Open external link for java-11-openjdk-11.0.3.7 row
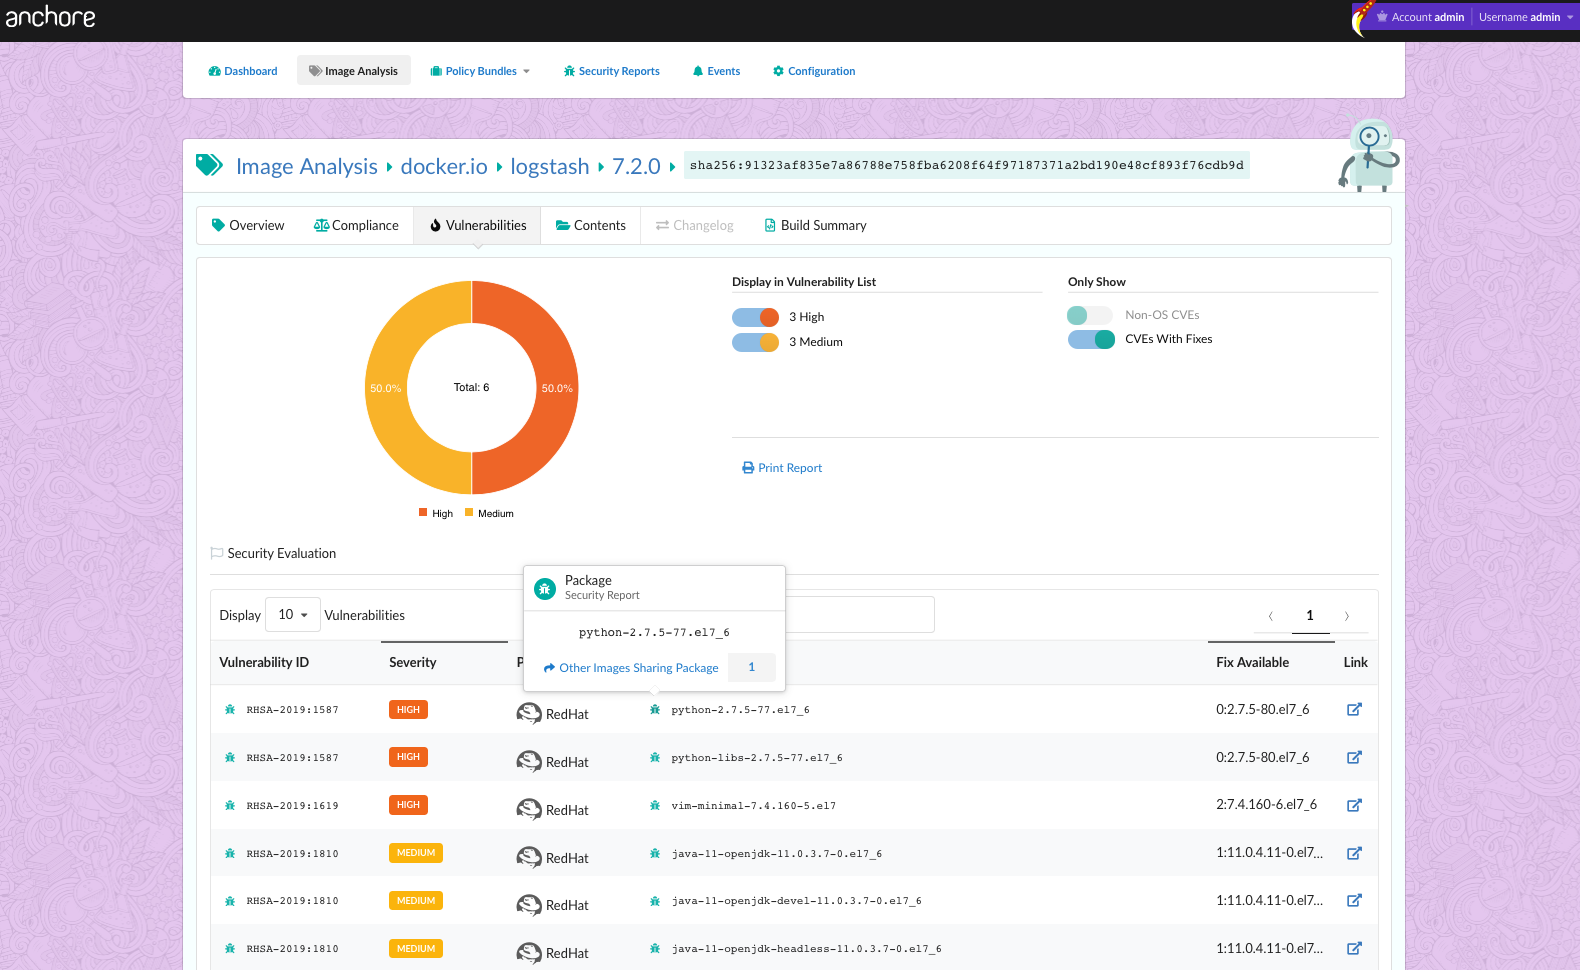This screenshot has width=1580, height=970. pyautogui.click(x=1354, y=854)
